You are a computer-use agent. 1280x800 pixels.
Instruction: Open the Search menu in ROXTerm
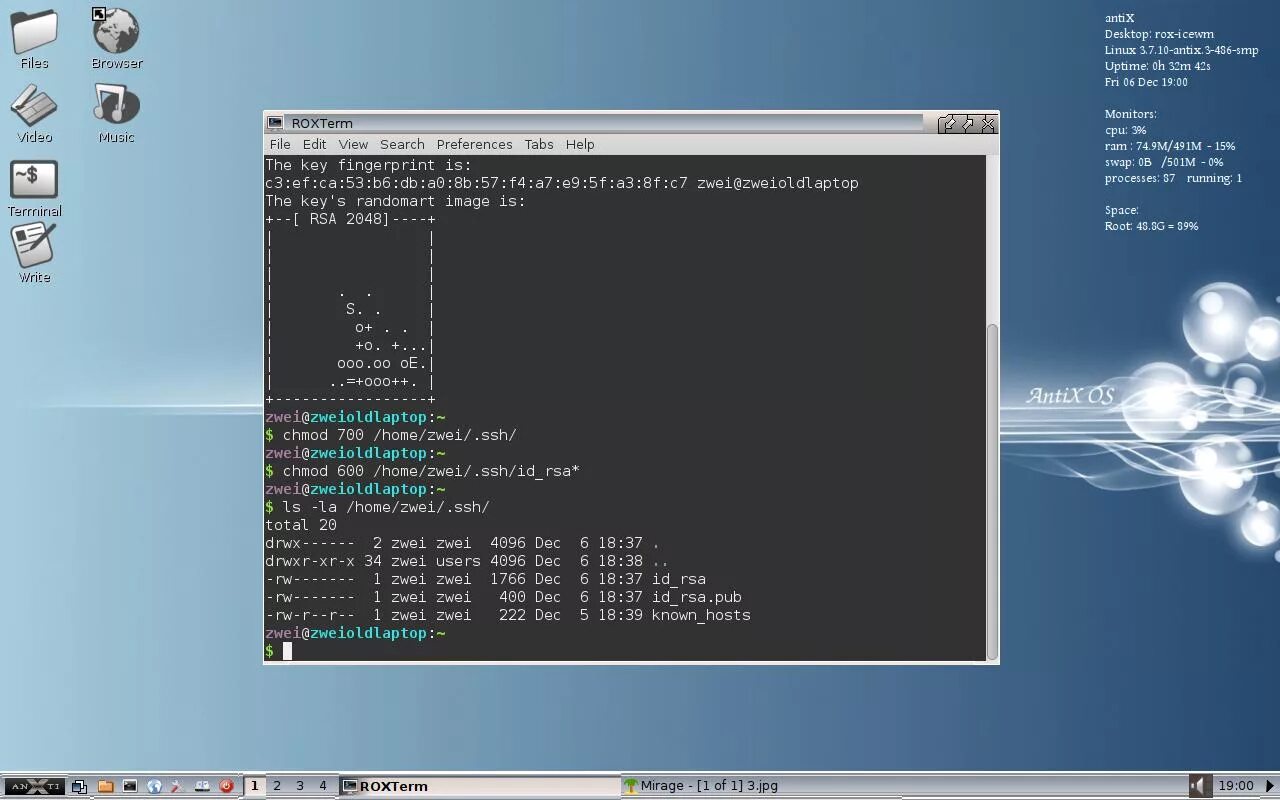[x=402, y=144]
